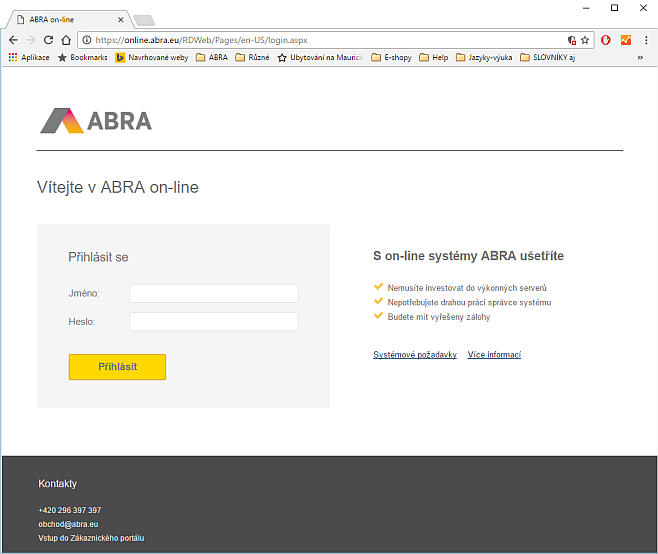The image size is (658, 554).
Task: Click text Budete mít vyřešeny zálohy
Action: coord(439,317)
